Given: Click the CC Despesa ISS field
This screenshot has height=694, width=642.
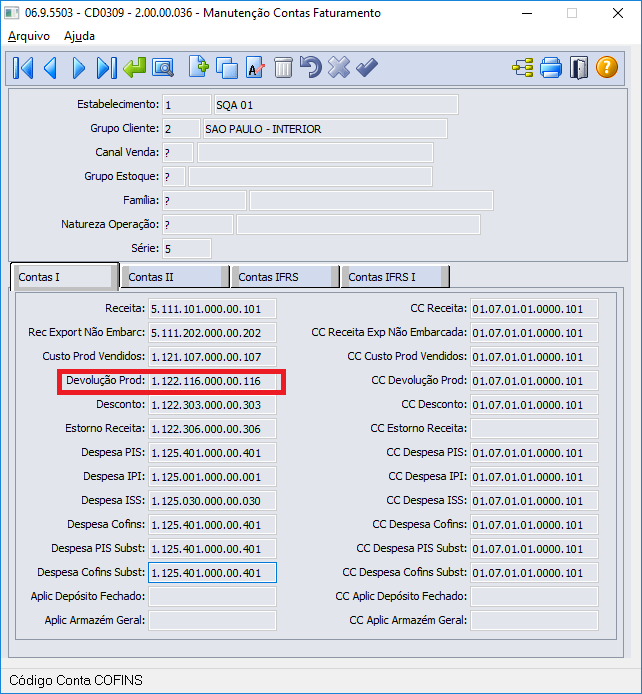Looking at the screenshot, I should pos(534,500).
